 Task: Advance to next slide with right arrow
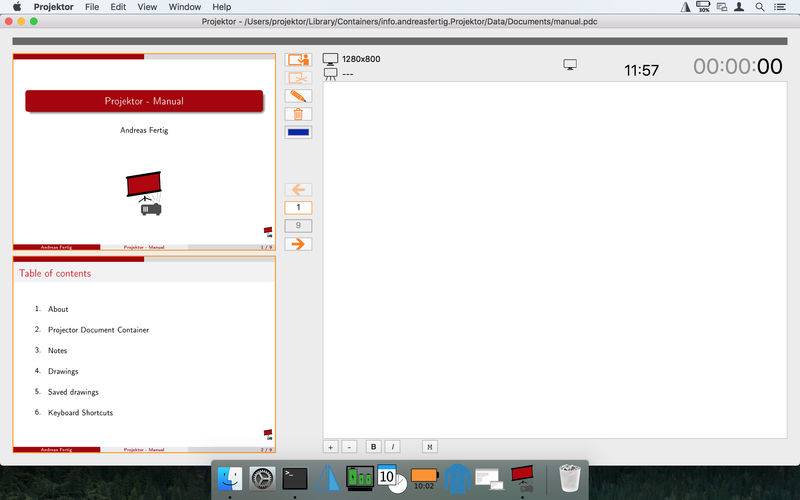coord(298,244)
